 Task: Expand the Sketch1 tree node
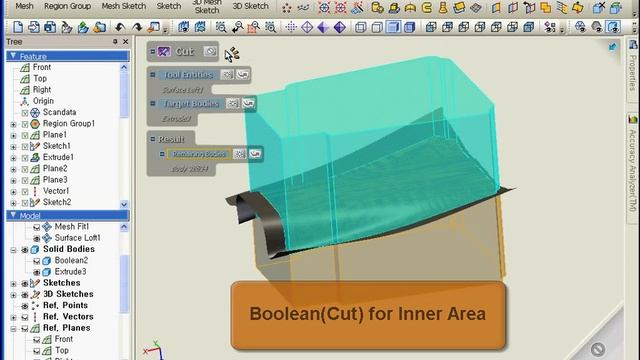pos(13,146)
